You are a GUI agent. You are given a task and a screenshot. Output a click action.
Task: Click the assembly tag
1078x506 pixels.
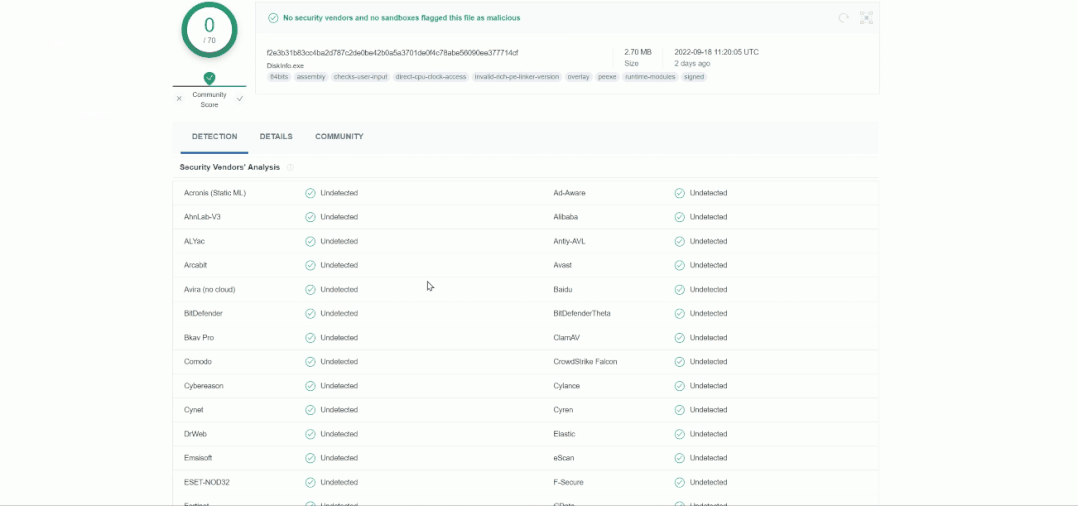311,77
